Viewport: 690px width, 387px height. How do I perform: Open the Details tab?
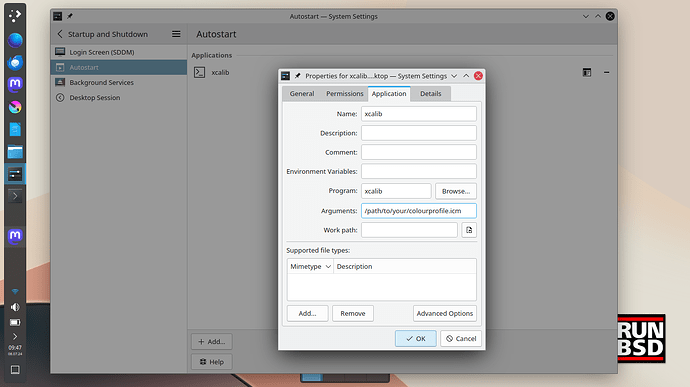(x=430, y=93)
